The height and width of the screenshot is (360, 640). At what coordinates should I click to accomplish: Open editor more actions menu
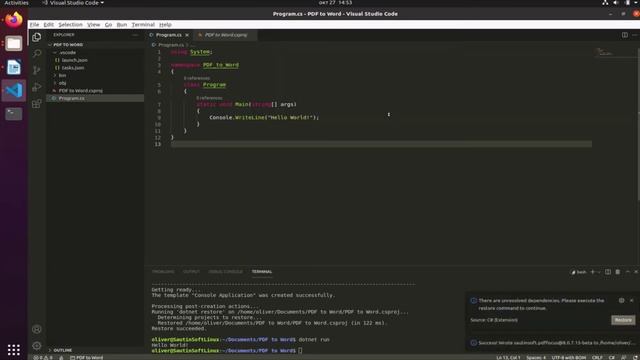(x=635, y=35)
